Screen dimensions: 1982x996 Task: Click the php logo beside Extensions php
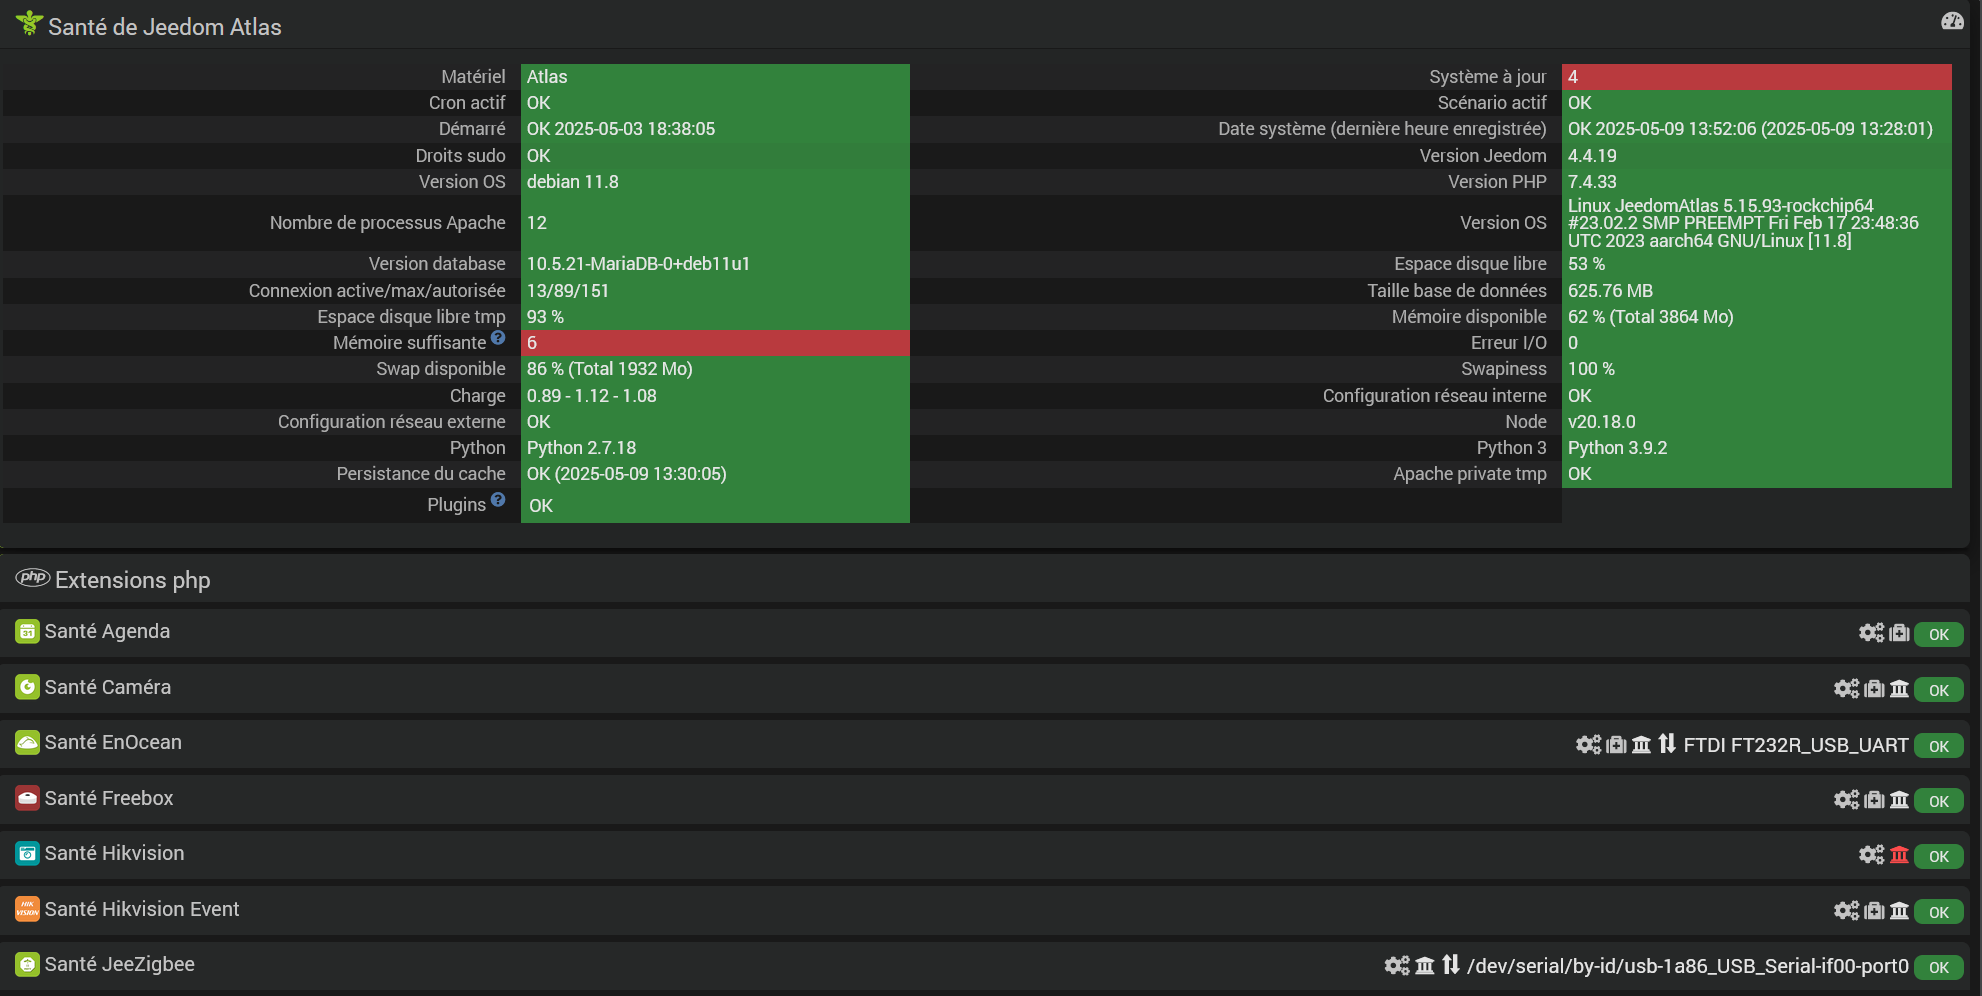pos(33,578)
